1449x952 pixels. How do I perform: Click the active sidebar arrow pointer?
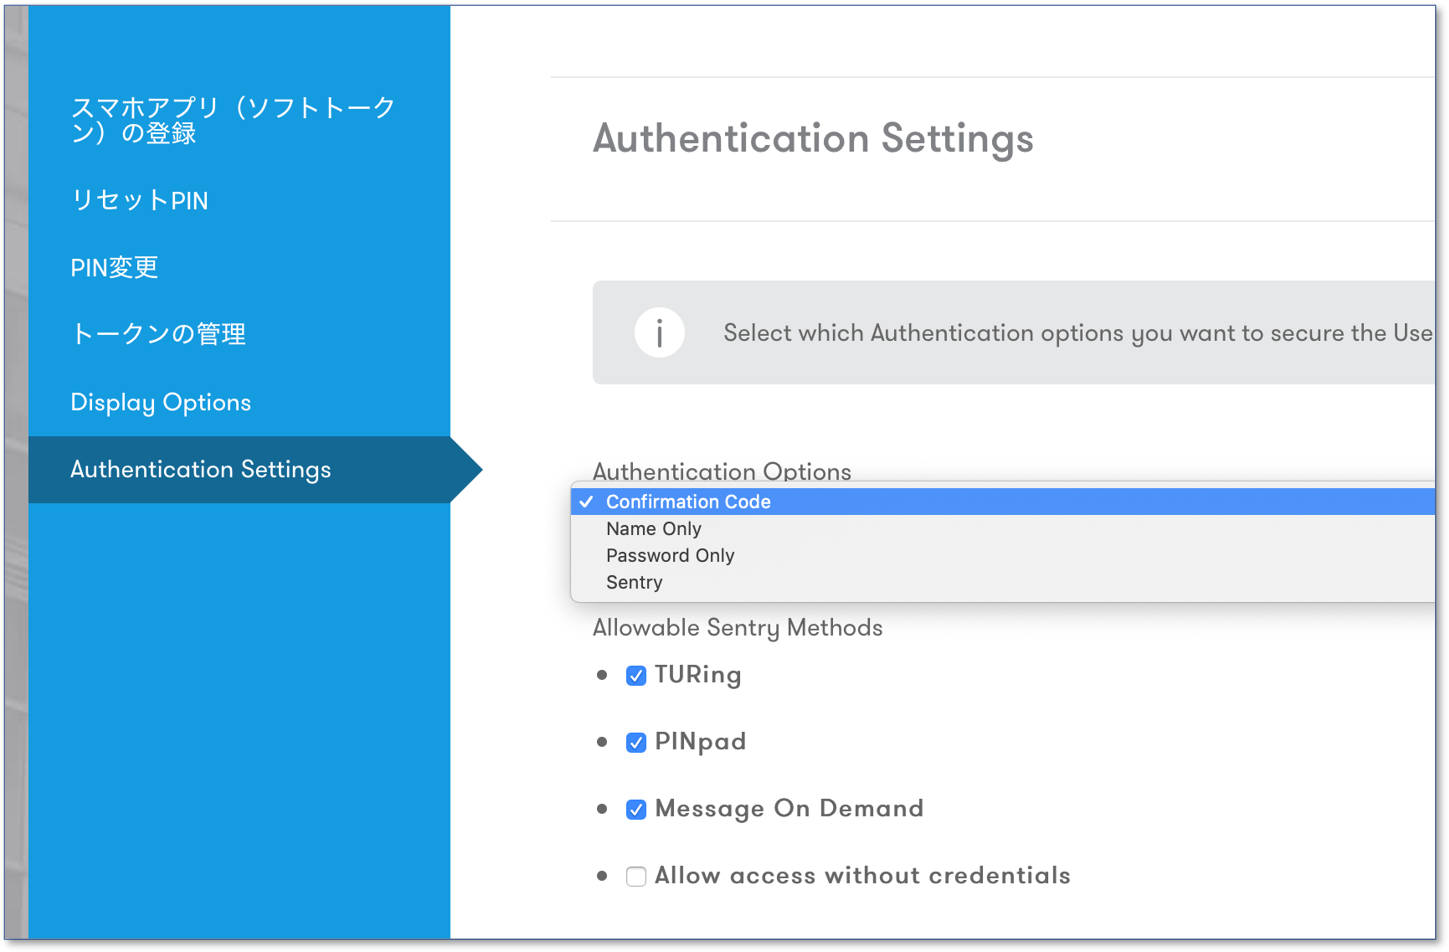466,470
